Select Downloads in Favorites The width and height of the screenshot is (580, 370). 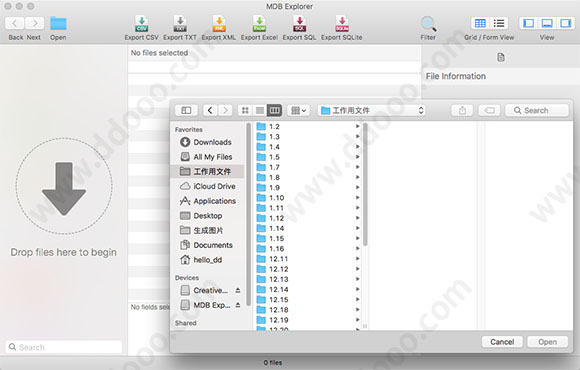(208, 142)
